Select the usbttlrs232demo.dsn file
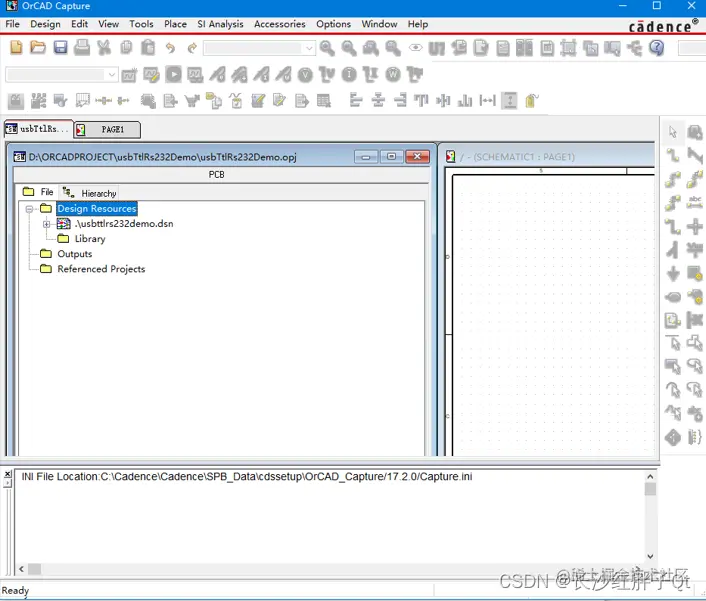706x601 pixels. pyautogui.click(x=123, y=224)
